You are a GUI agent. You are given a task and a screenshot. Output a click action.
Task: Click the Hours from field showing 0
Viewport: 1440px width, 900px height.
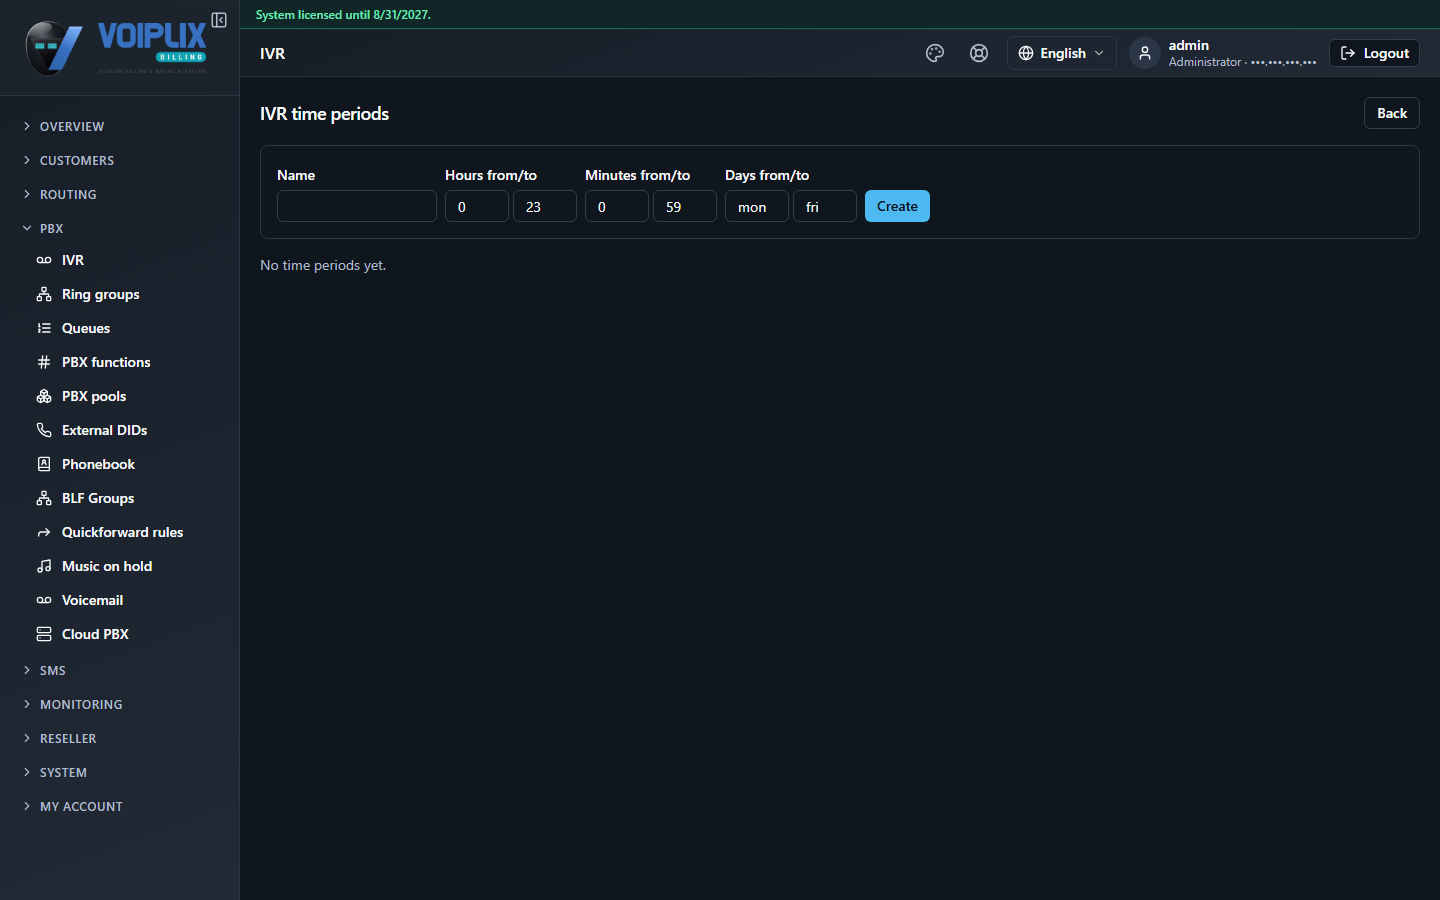(x=477, y=206)
